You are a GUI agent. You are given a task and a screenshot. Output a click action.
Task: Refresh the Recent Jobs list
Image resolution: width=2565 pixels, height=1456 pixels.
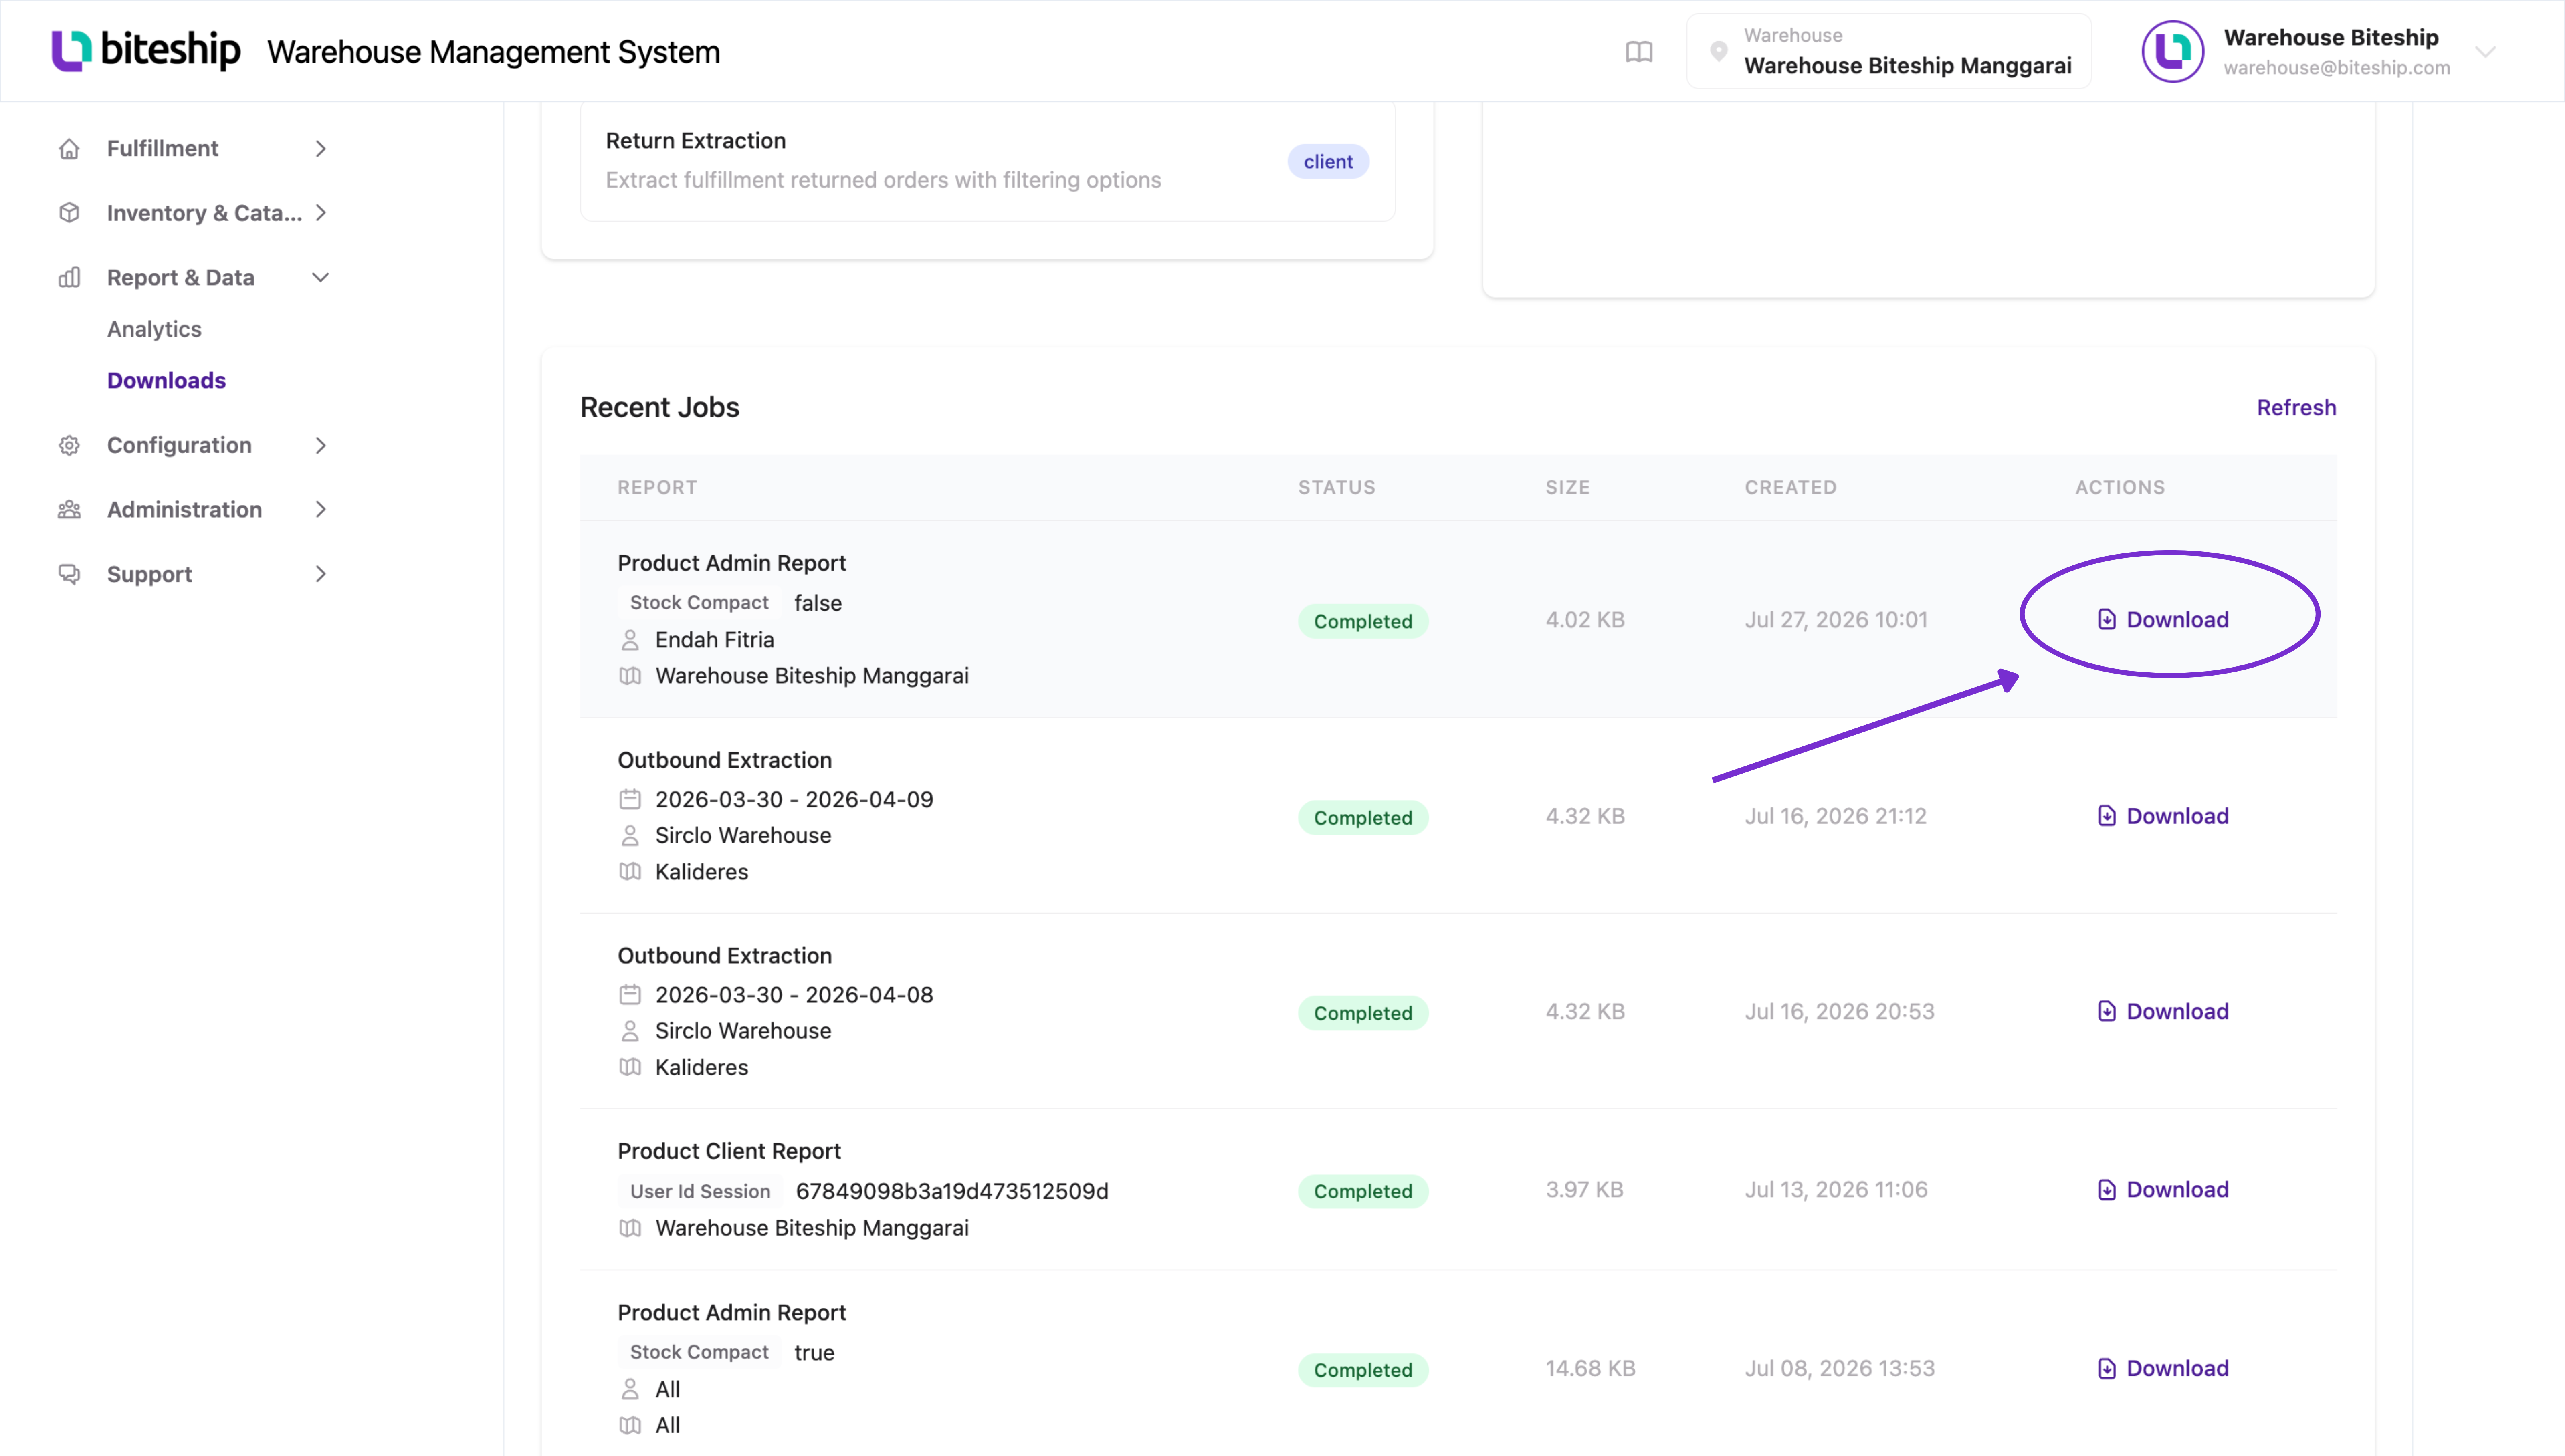pyautogui.click(x=2296, y=407)
